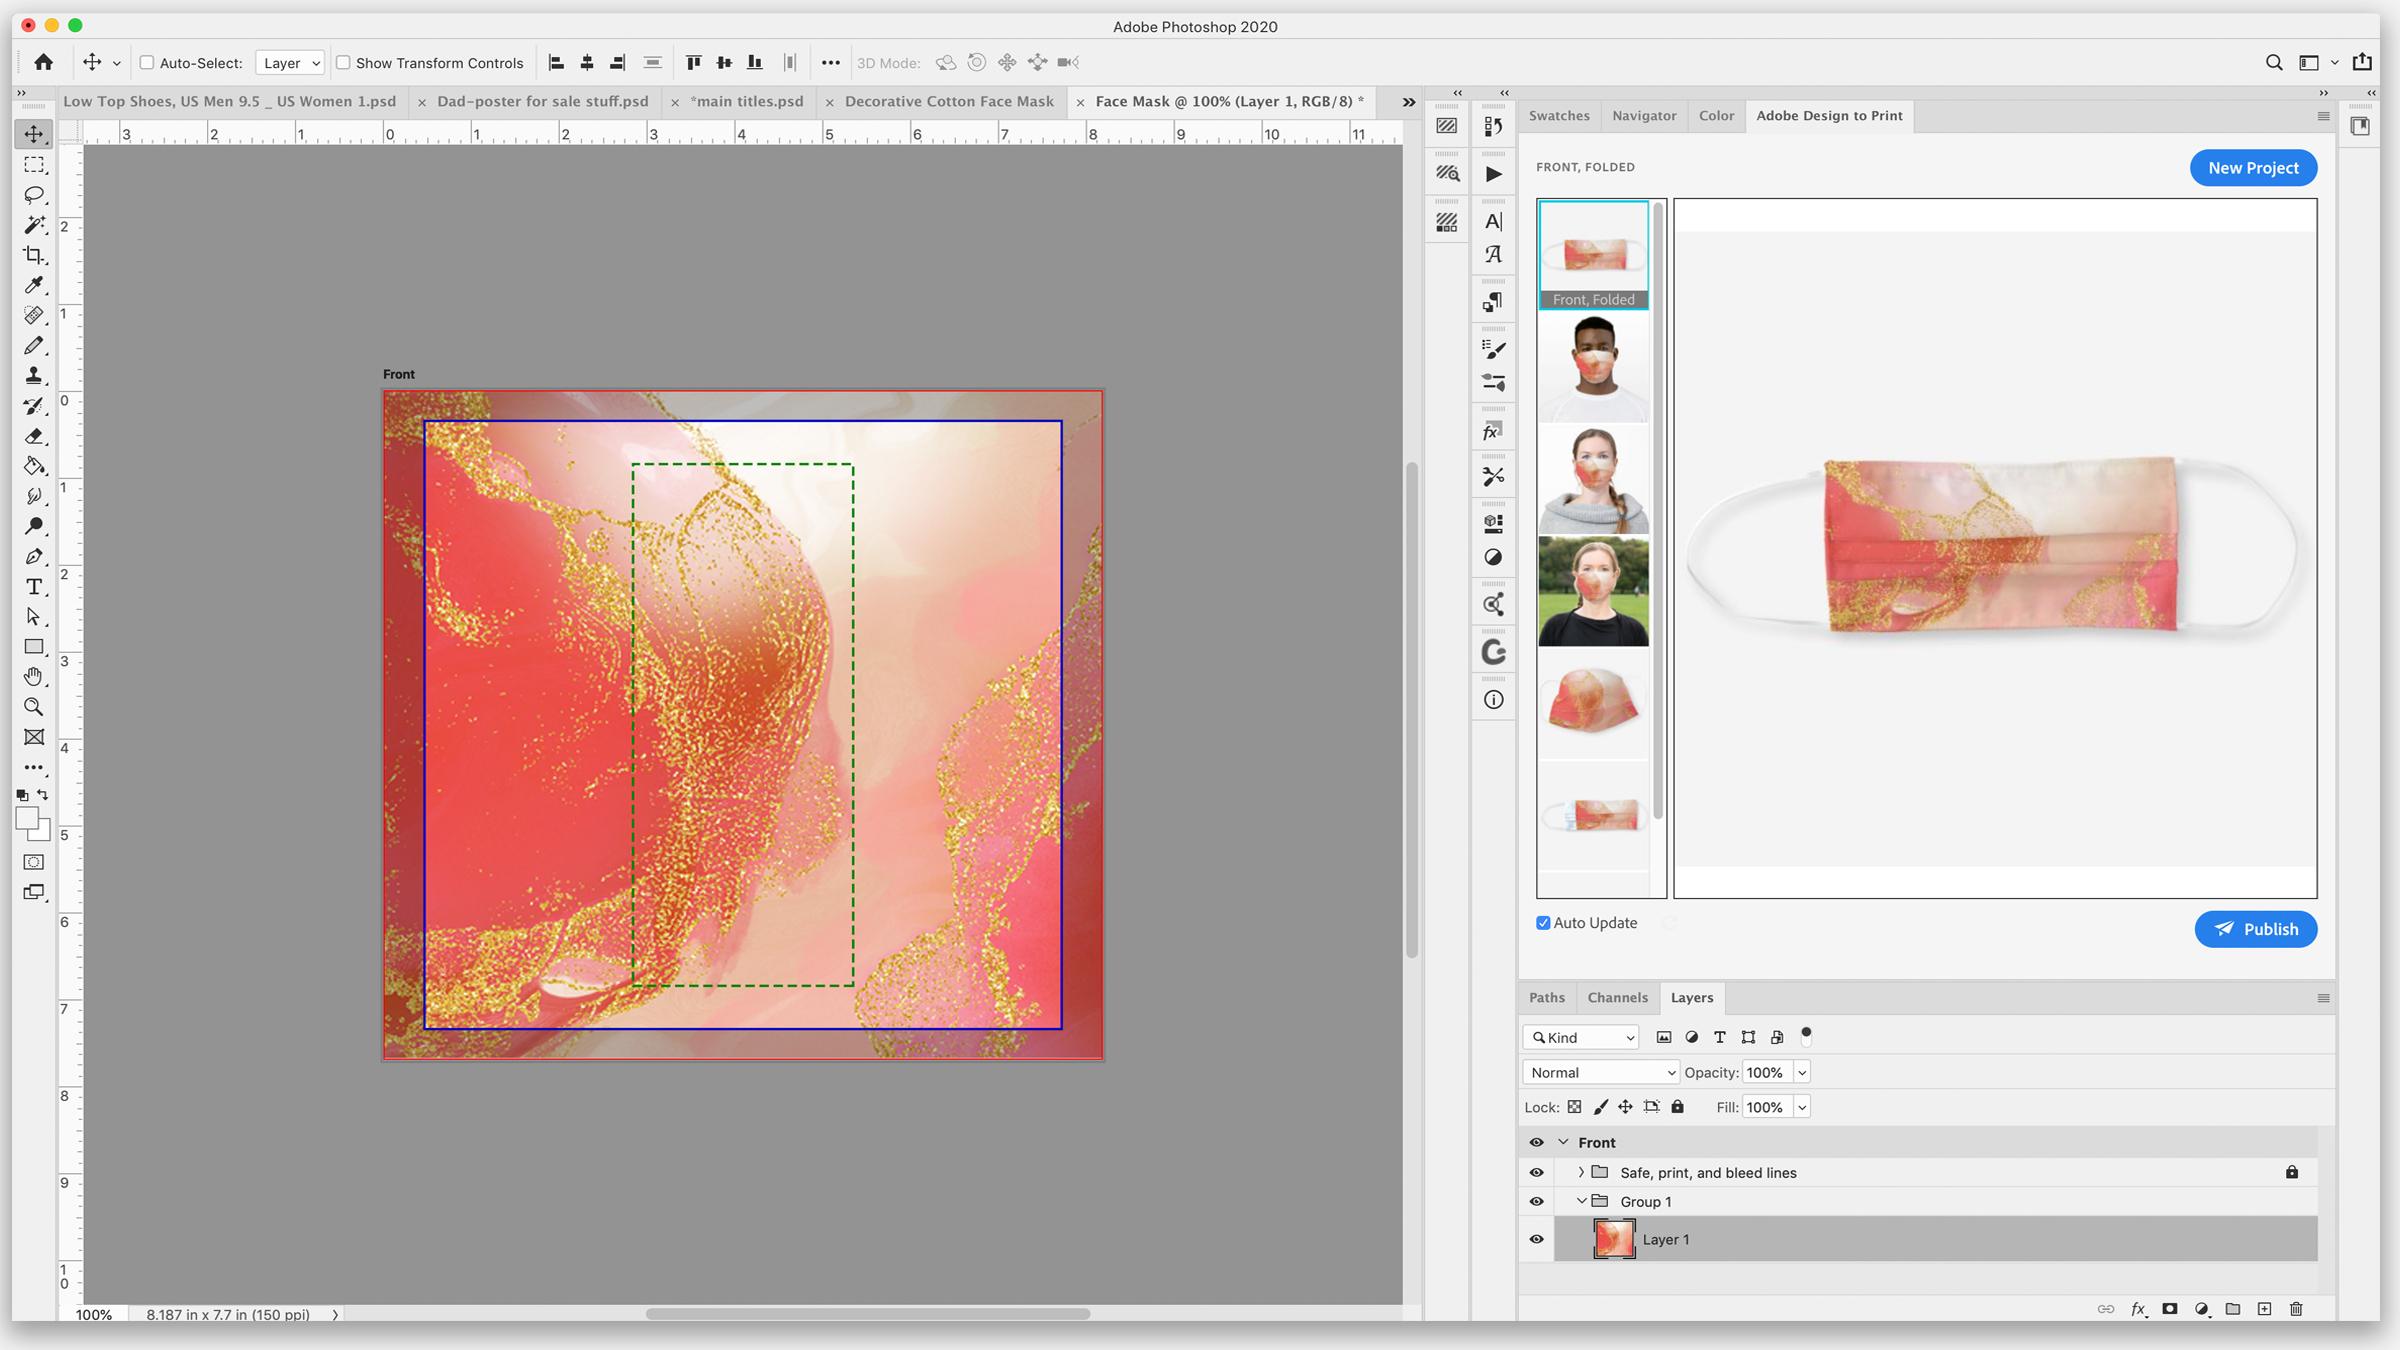This screenshot has width=2400, height=1350.
Task: Select the Rectangular Marquee tool
Action: [x=34, y=165]
